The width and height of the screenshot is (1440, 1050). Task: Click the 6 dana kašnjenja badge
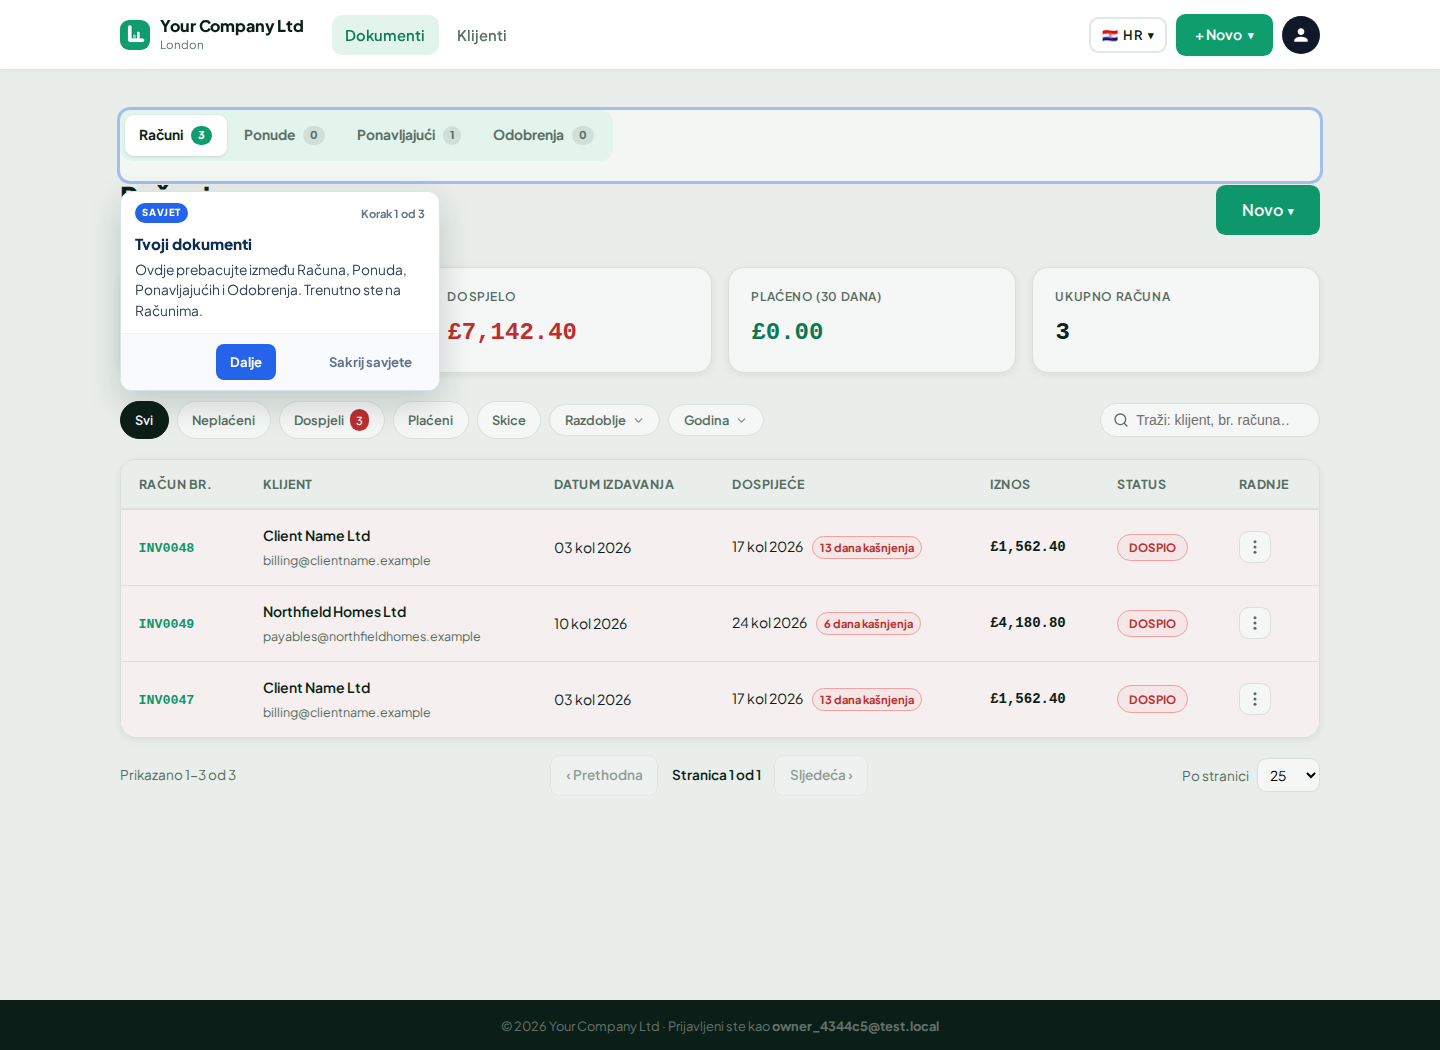[x=869, y=623]
